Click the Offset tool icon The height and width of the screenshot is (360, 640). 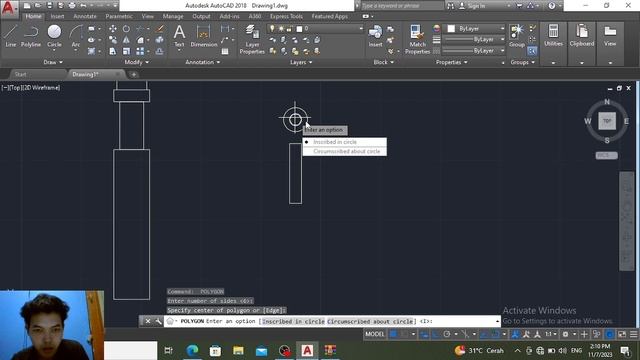[x=160, y=51]
